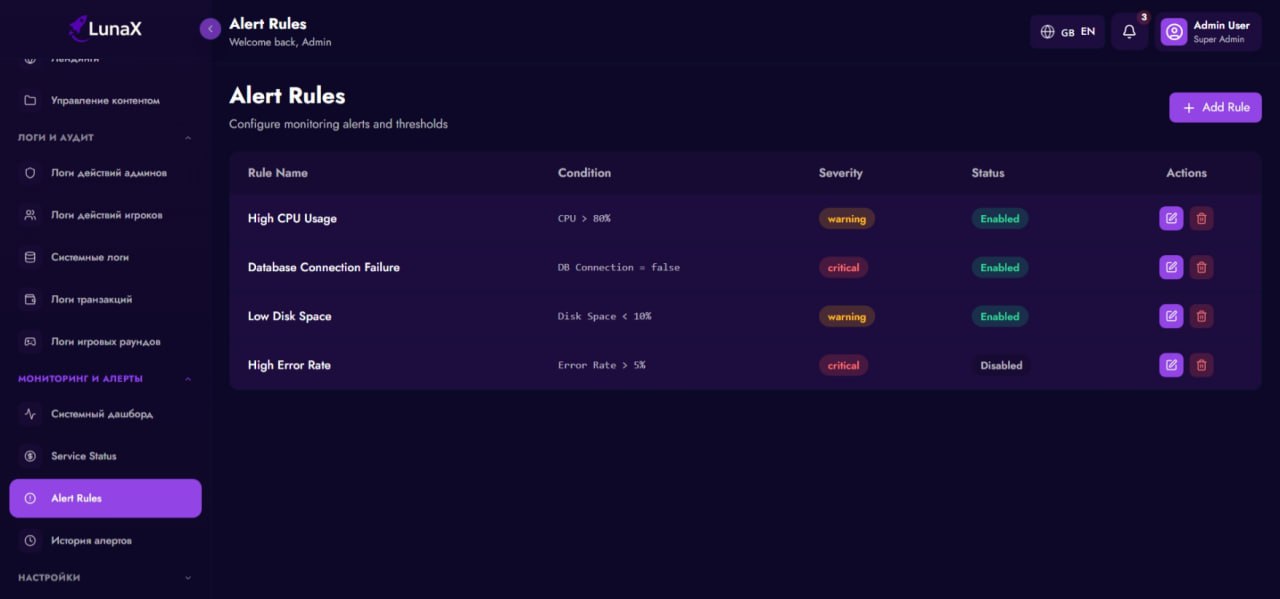Image resolution: width=1280 pixels, height=599 pixels.
Task: Open Логи действий админов page
Action: tap(105, 173)
